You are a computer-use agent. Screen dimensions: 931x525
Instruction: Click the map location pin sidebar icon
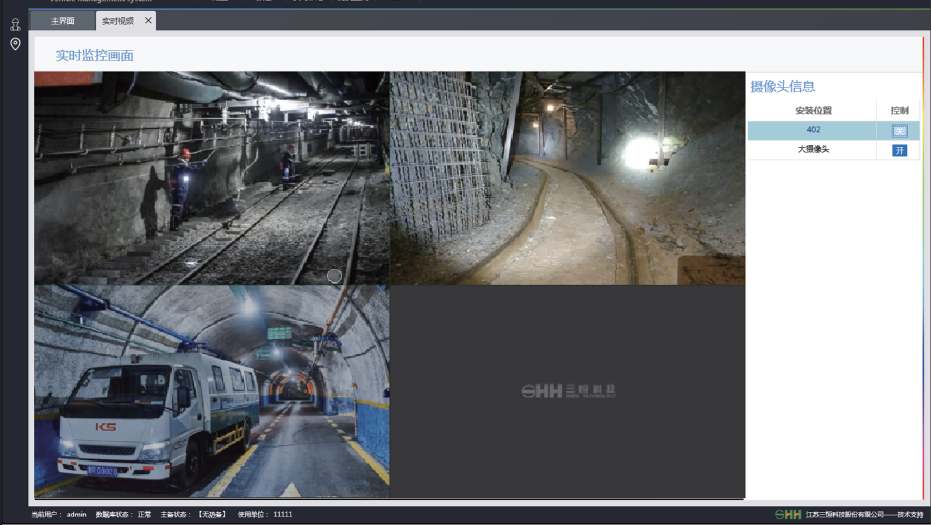[x=15, y=44]
